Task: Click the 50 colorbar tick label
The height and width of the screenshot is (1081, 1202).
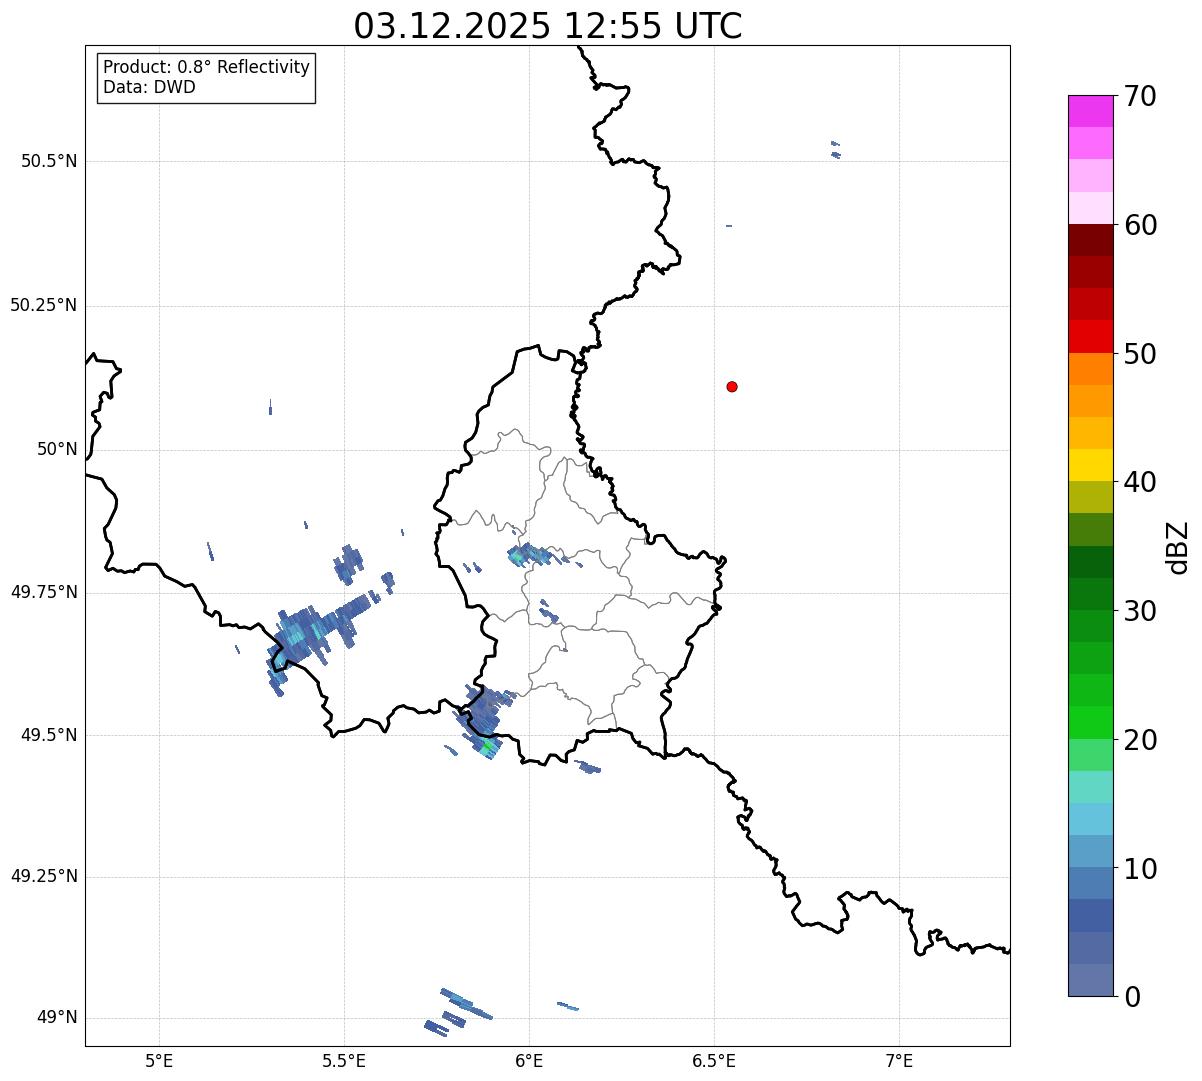Action: (1140, 354)
